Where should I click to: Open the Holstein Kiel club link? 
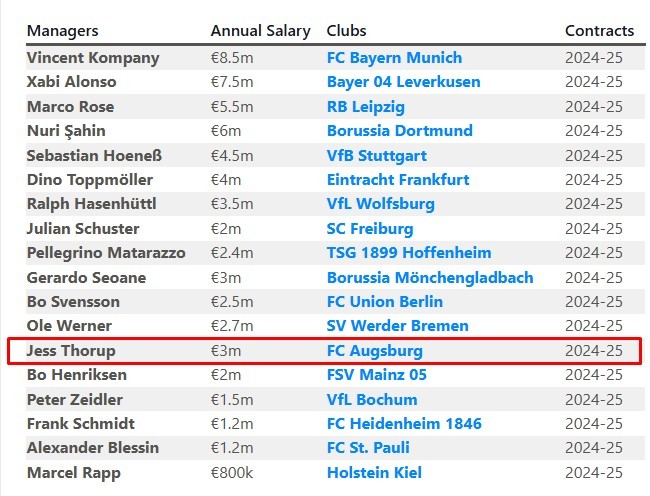(x=374, y=473)
